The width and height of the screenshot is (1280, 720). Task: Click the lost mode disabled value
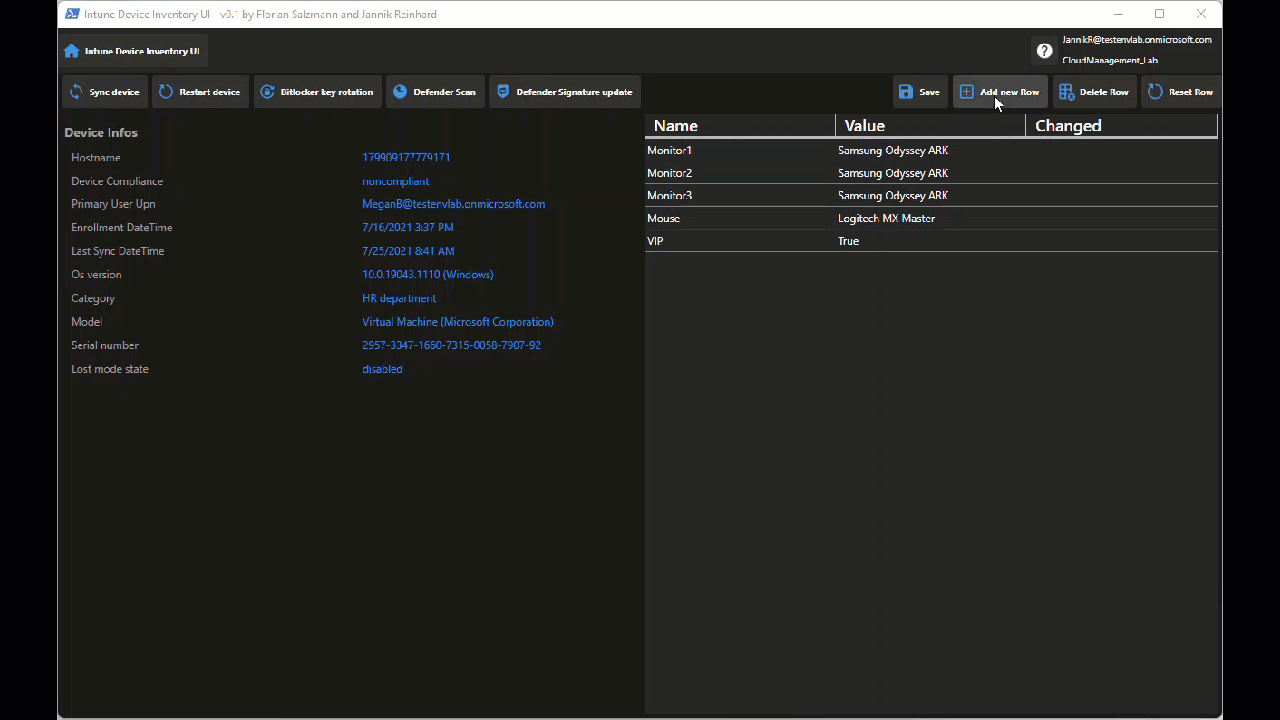coord(382,369)
